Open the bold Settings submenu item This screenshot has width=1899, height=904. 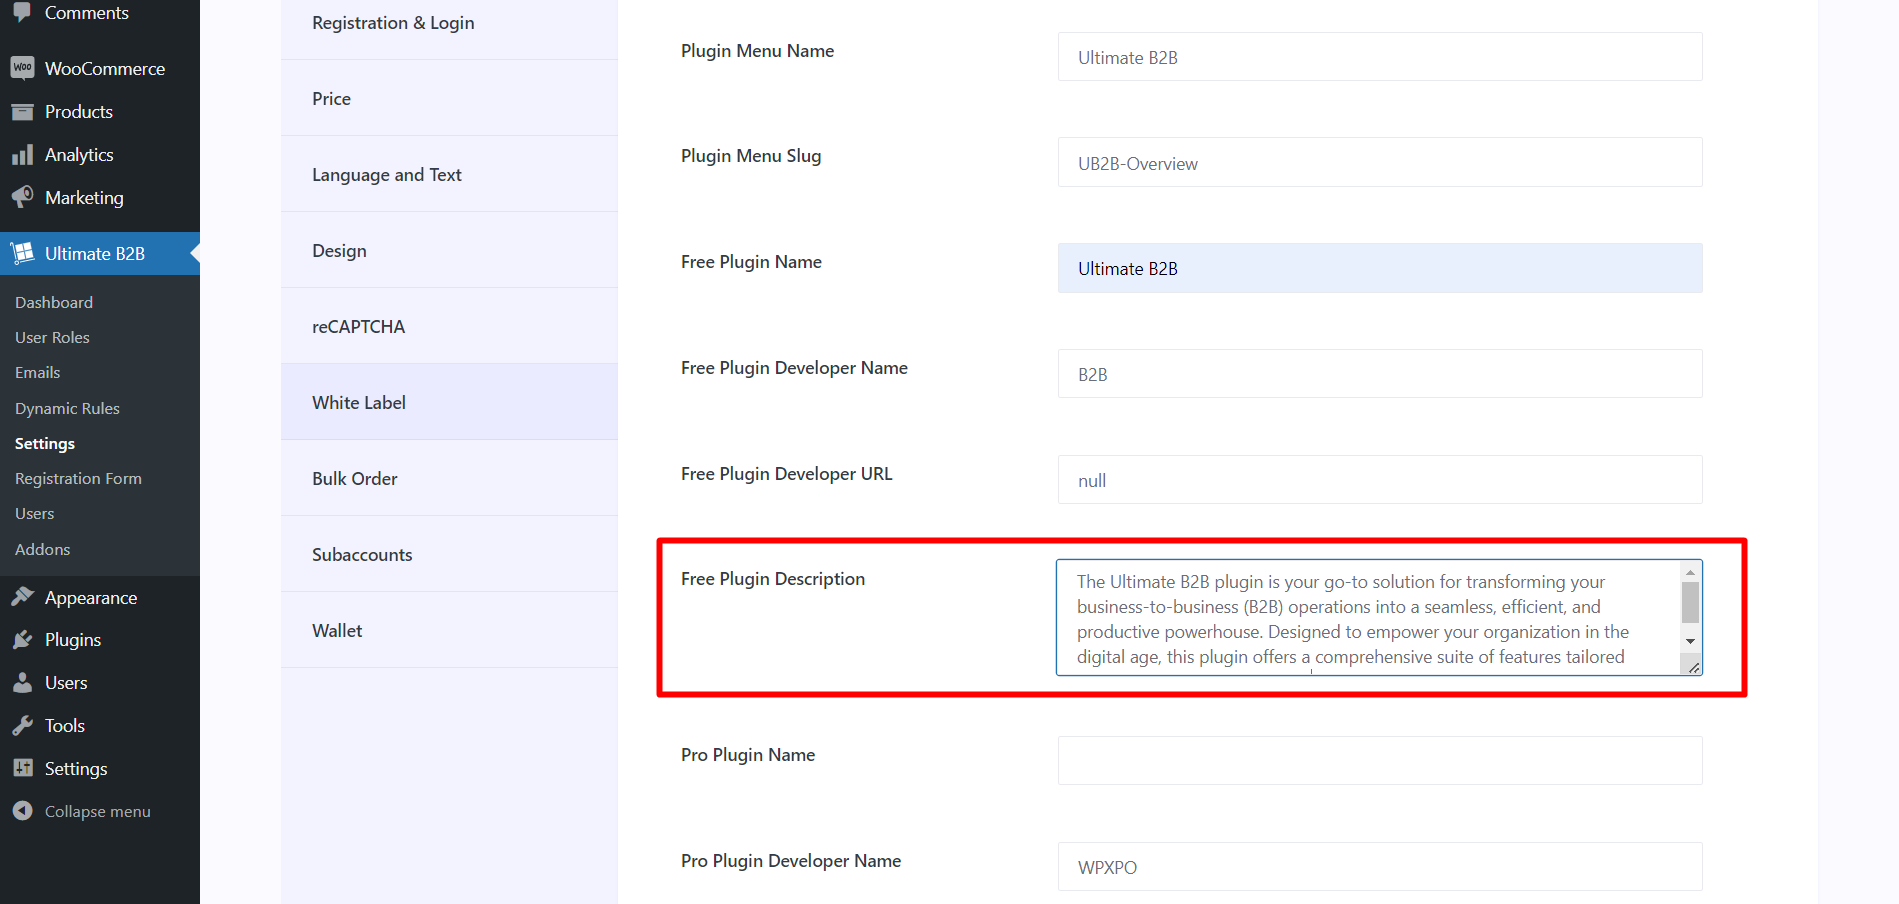click(45, 443)
